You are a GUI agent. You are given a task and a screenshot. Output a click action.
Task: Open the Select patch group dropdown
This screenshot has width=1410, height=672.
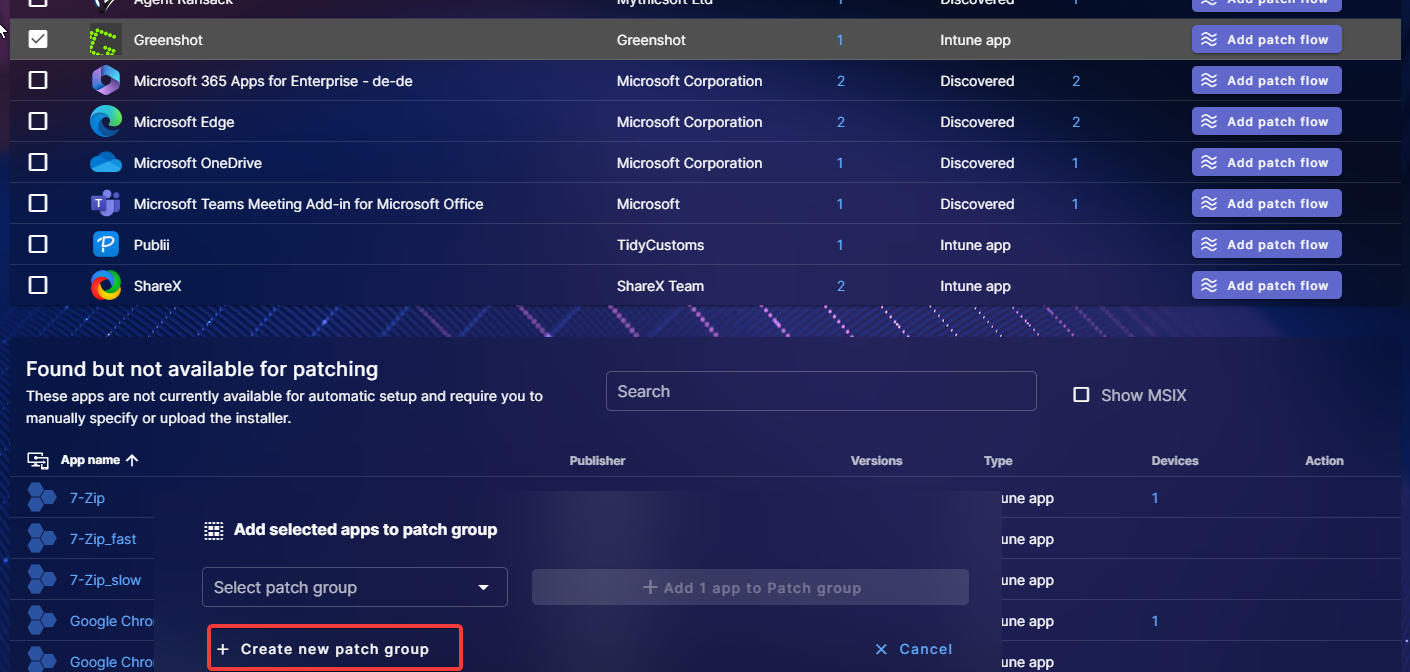(355, 587)
